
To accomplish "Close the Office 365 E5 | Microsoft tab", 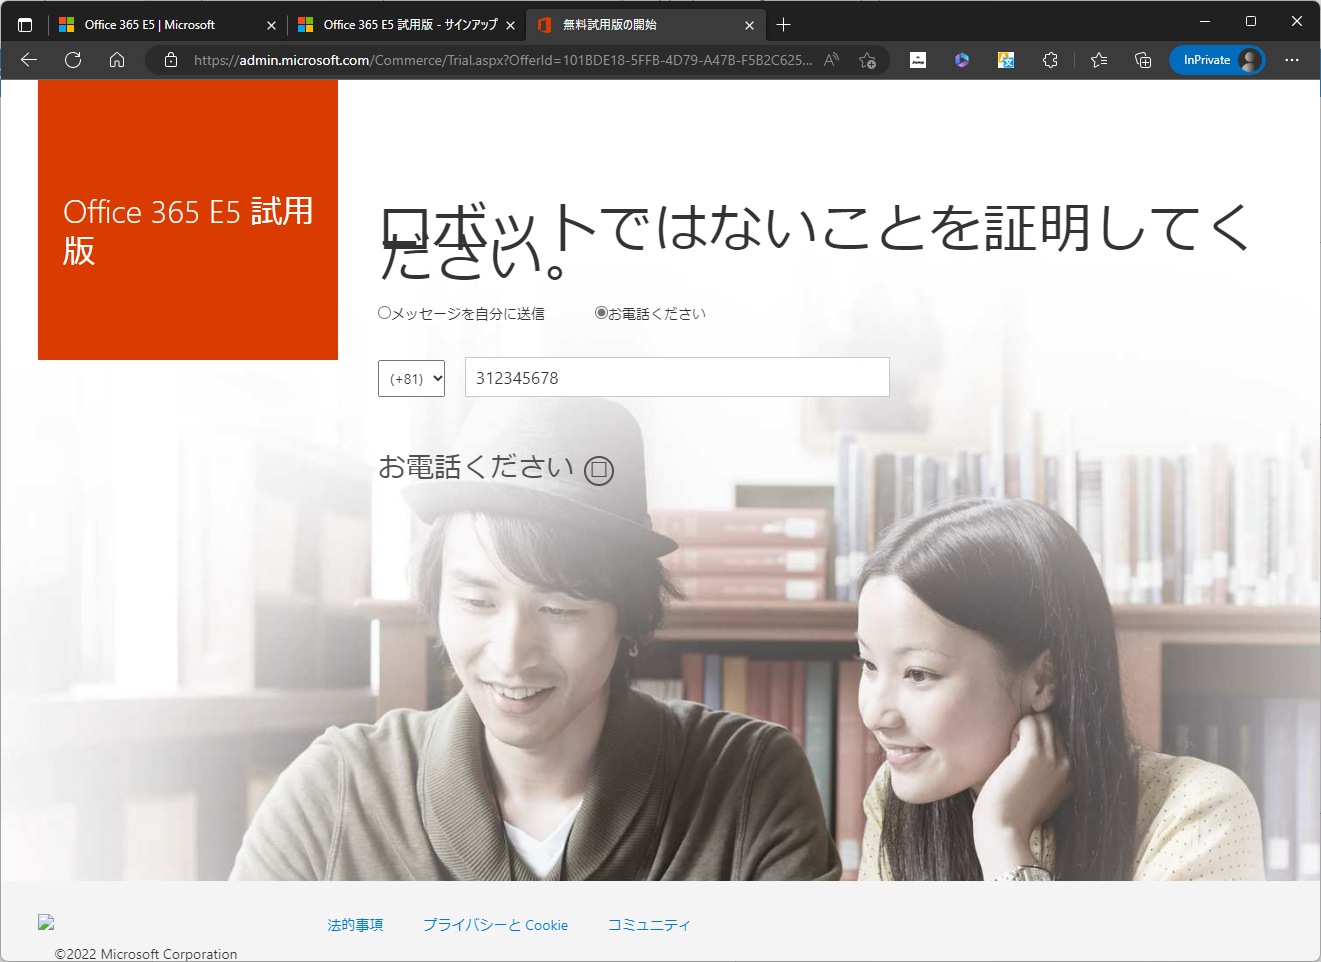I will [x=271, y=26].
